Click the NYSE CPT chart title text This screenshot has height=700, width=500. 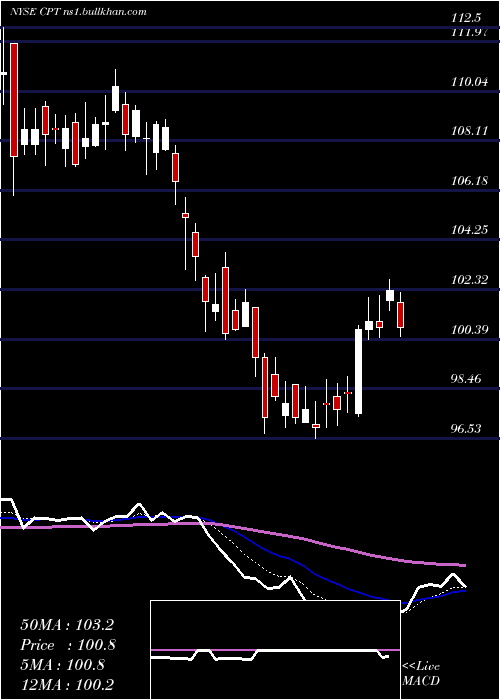pos(78,12)
